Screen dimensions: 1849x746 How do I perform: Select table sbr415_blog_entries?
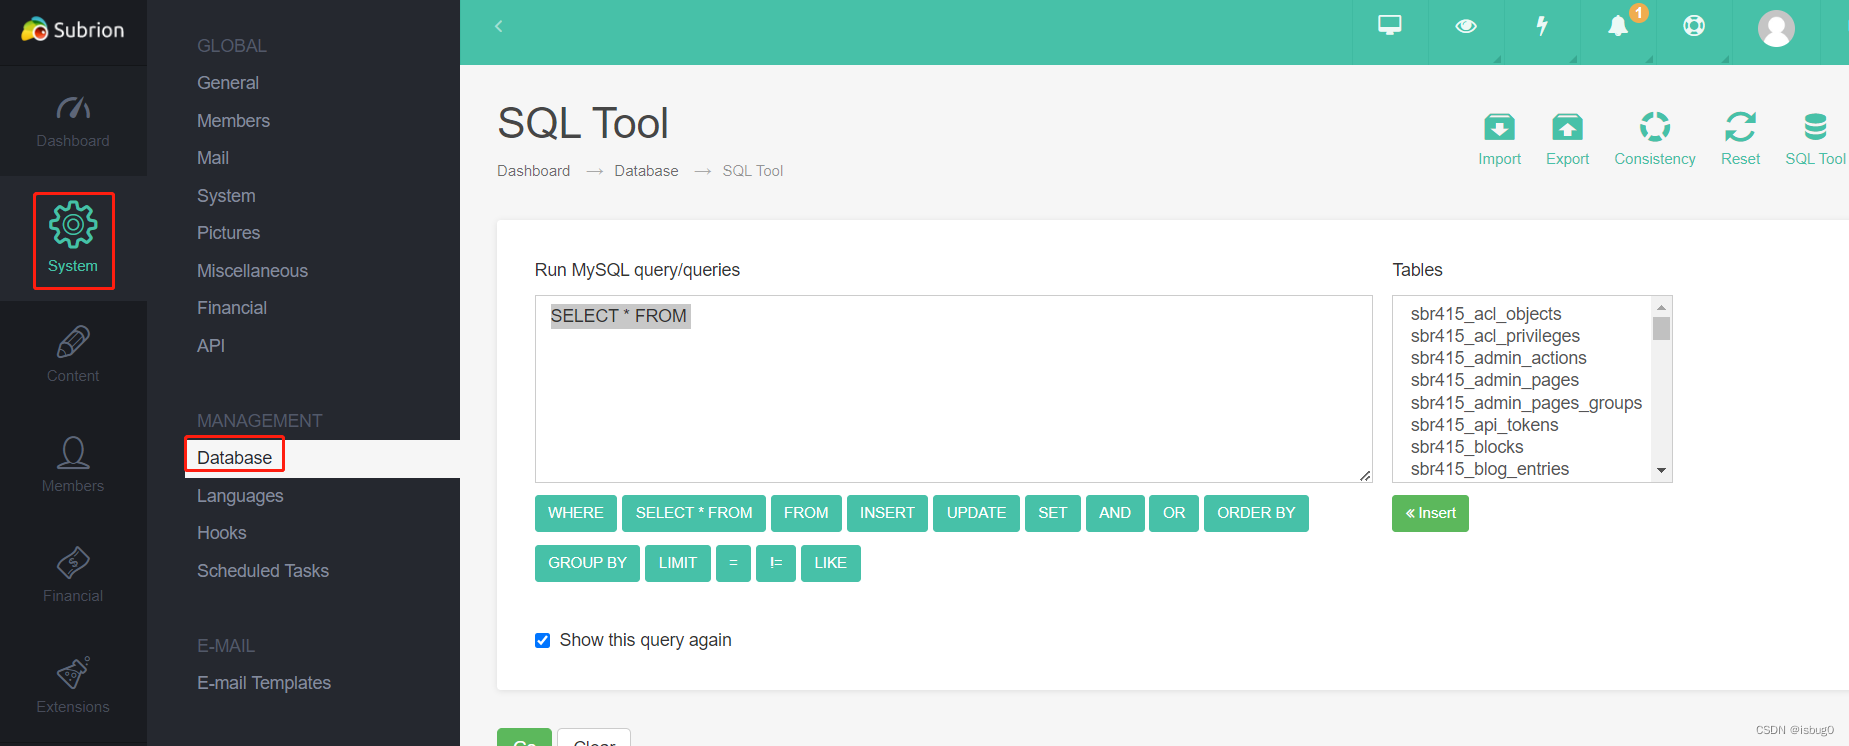[1490, 469]
